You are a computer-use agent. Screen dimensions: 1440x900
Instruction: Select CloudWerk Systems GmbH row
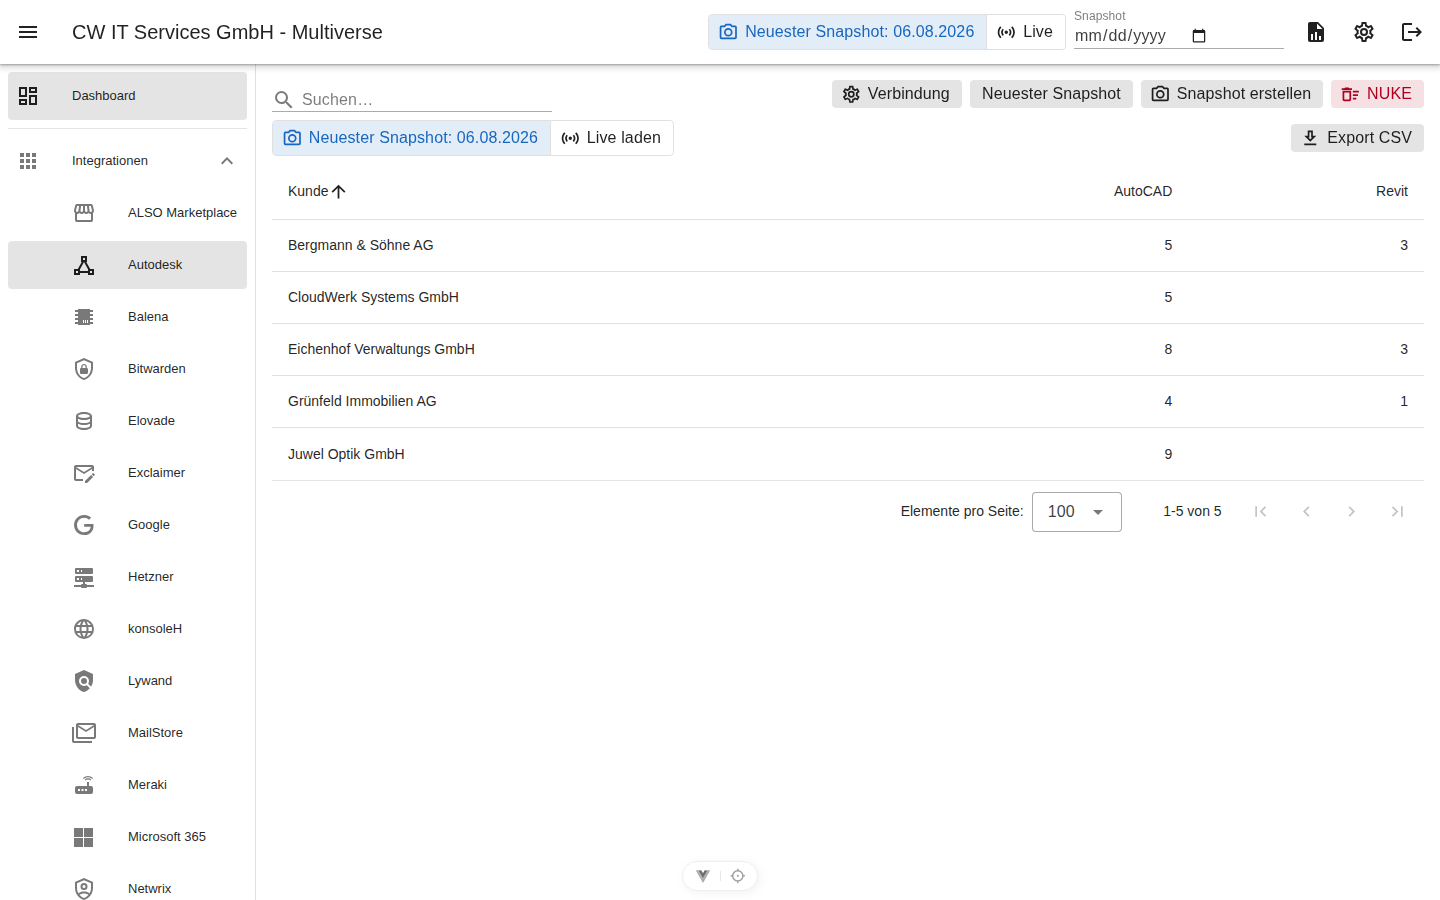tap(848, 297)
